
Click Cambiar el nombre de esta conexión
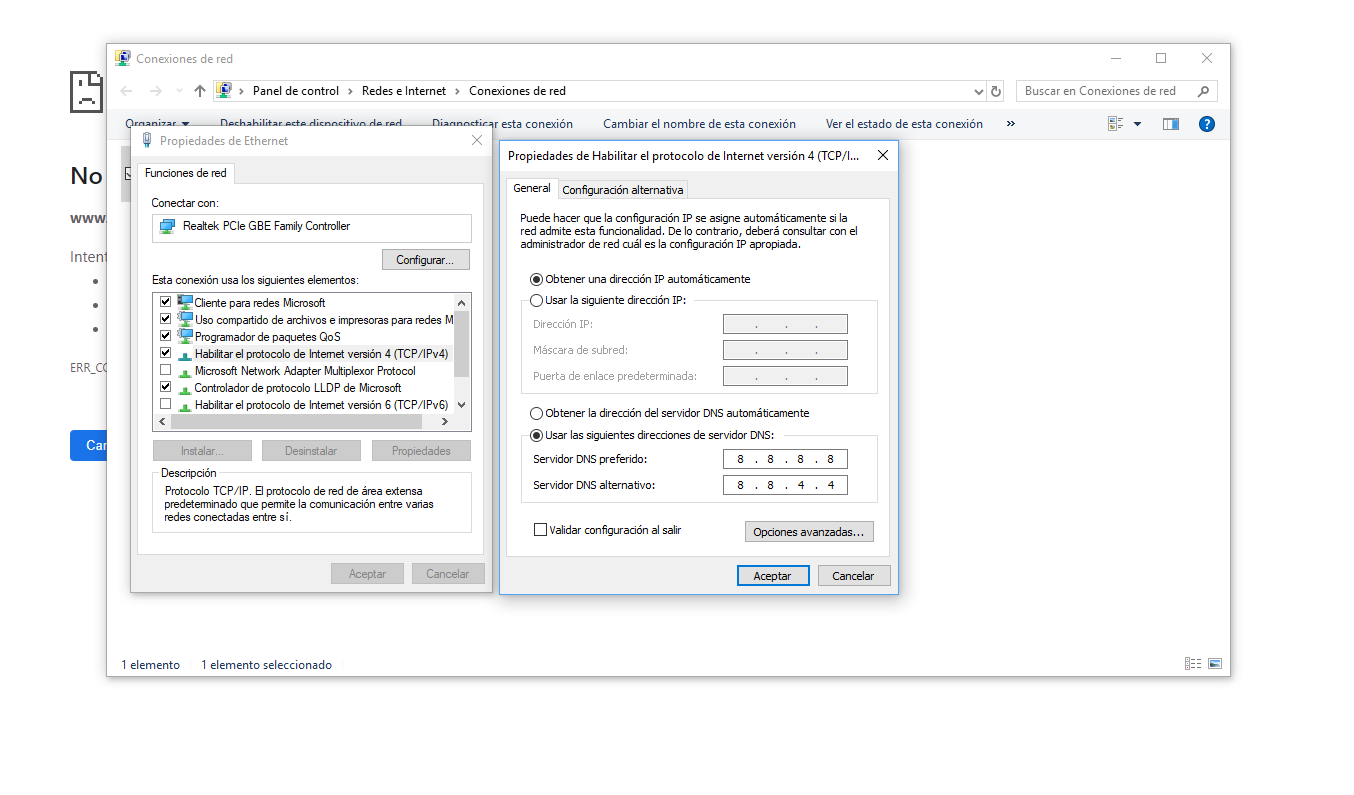click(699, 124)
